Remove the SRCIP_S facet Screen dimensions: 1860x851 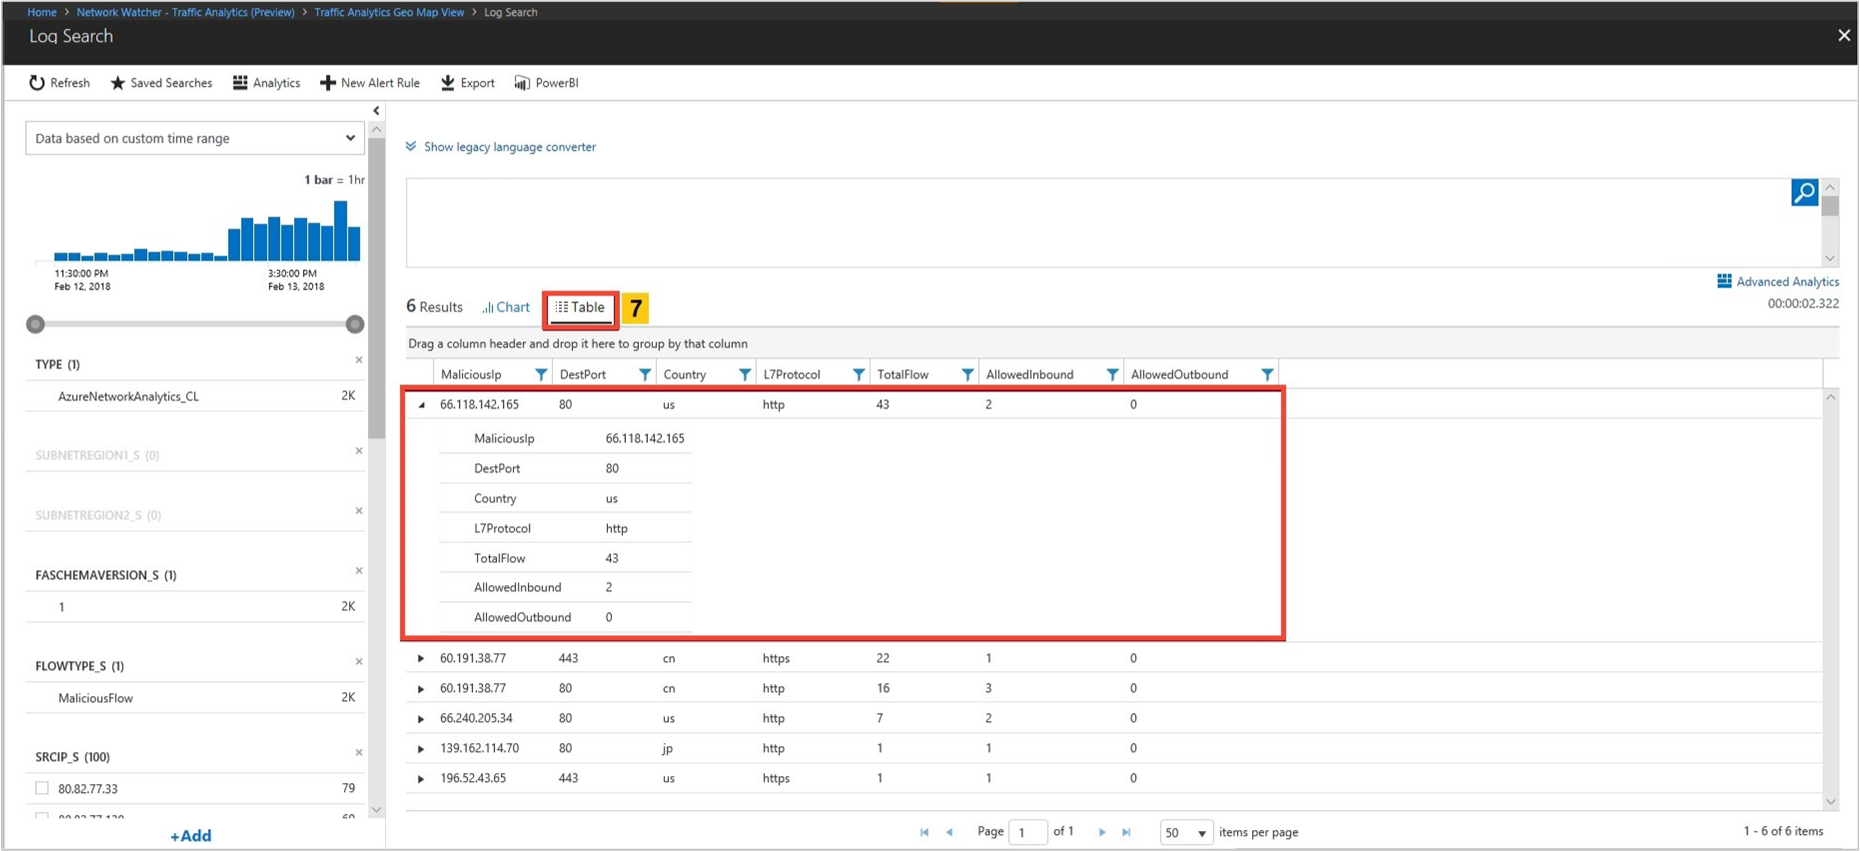pos(359,753)
